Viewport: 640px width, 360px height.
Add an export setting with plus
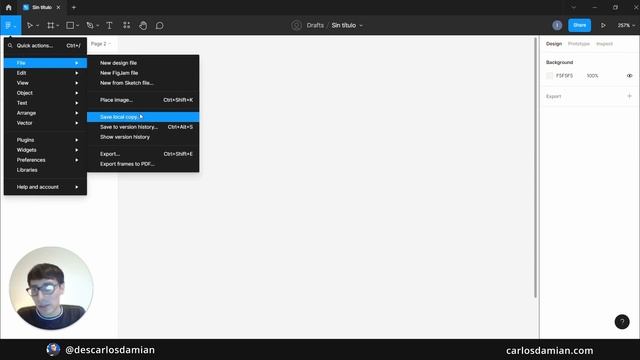coord(629,96)
